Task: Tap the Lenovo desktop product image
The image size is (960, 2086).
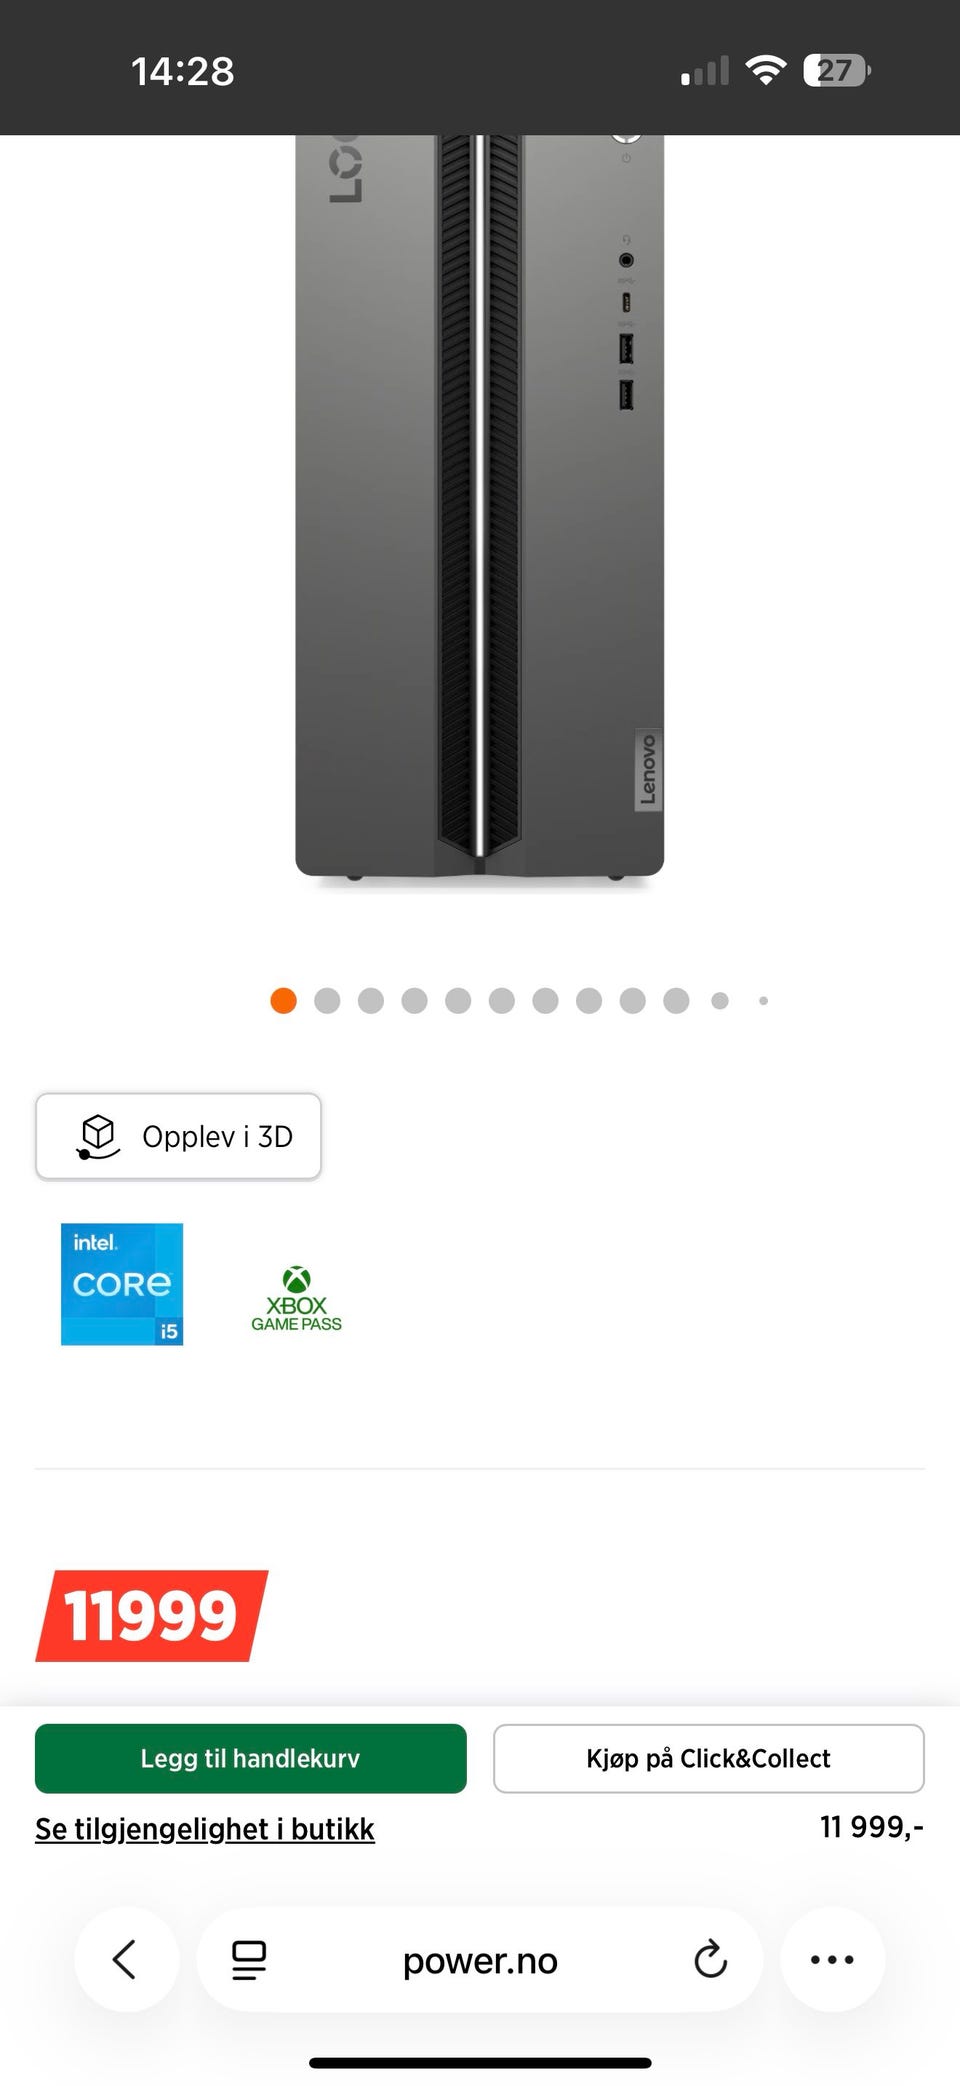Action: [480, 506]
